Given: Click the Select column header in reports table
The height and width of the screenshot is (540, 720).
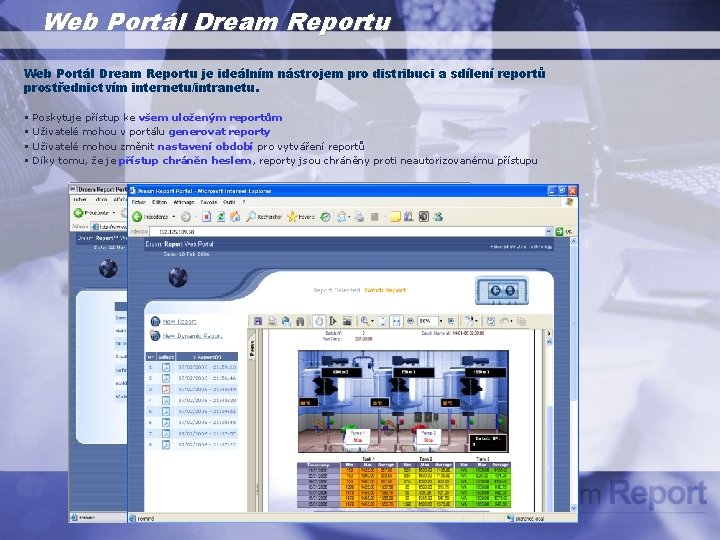Looking at the screenshot, I should [x=166, y=356].
